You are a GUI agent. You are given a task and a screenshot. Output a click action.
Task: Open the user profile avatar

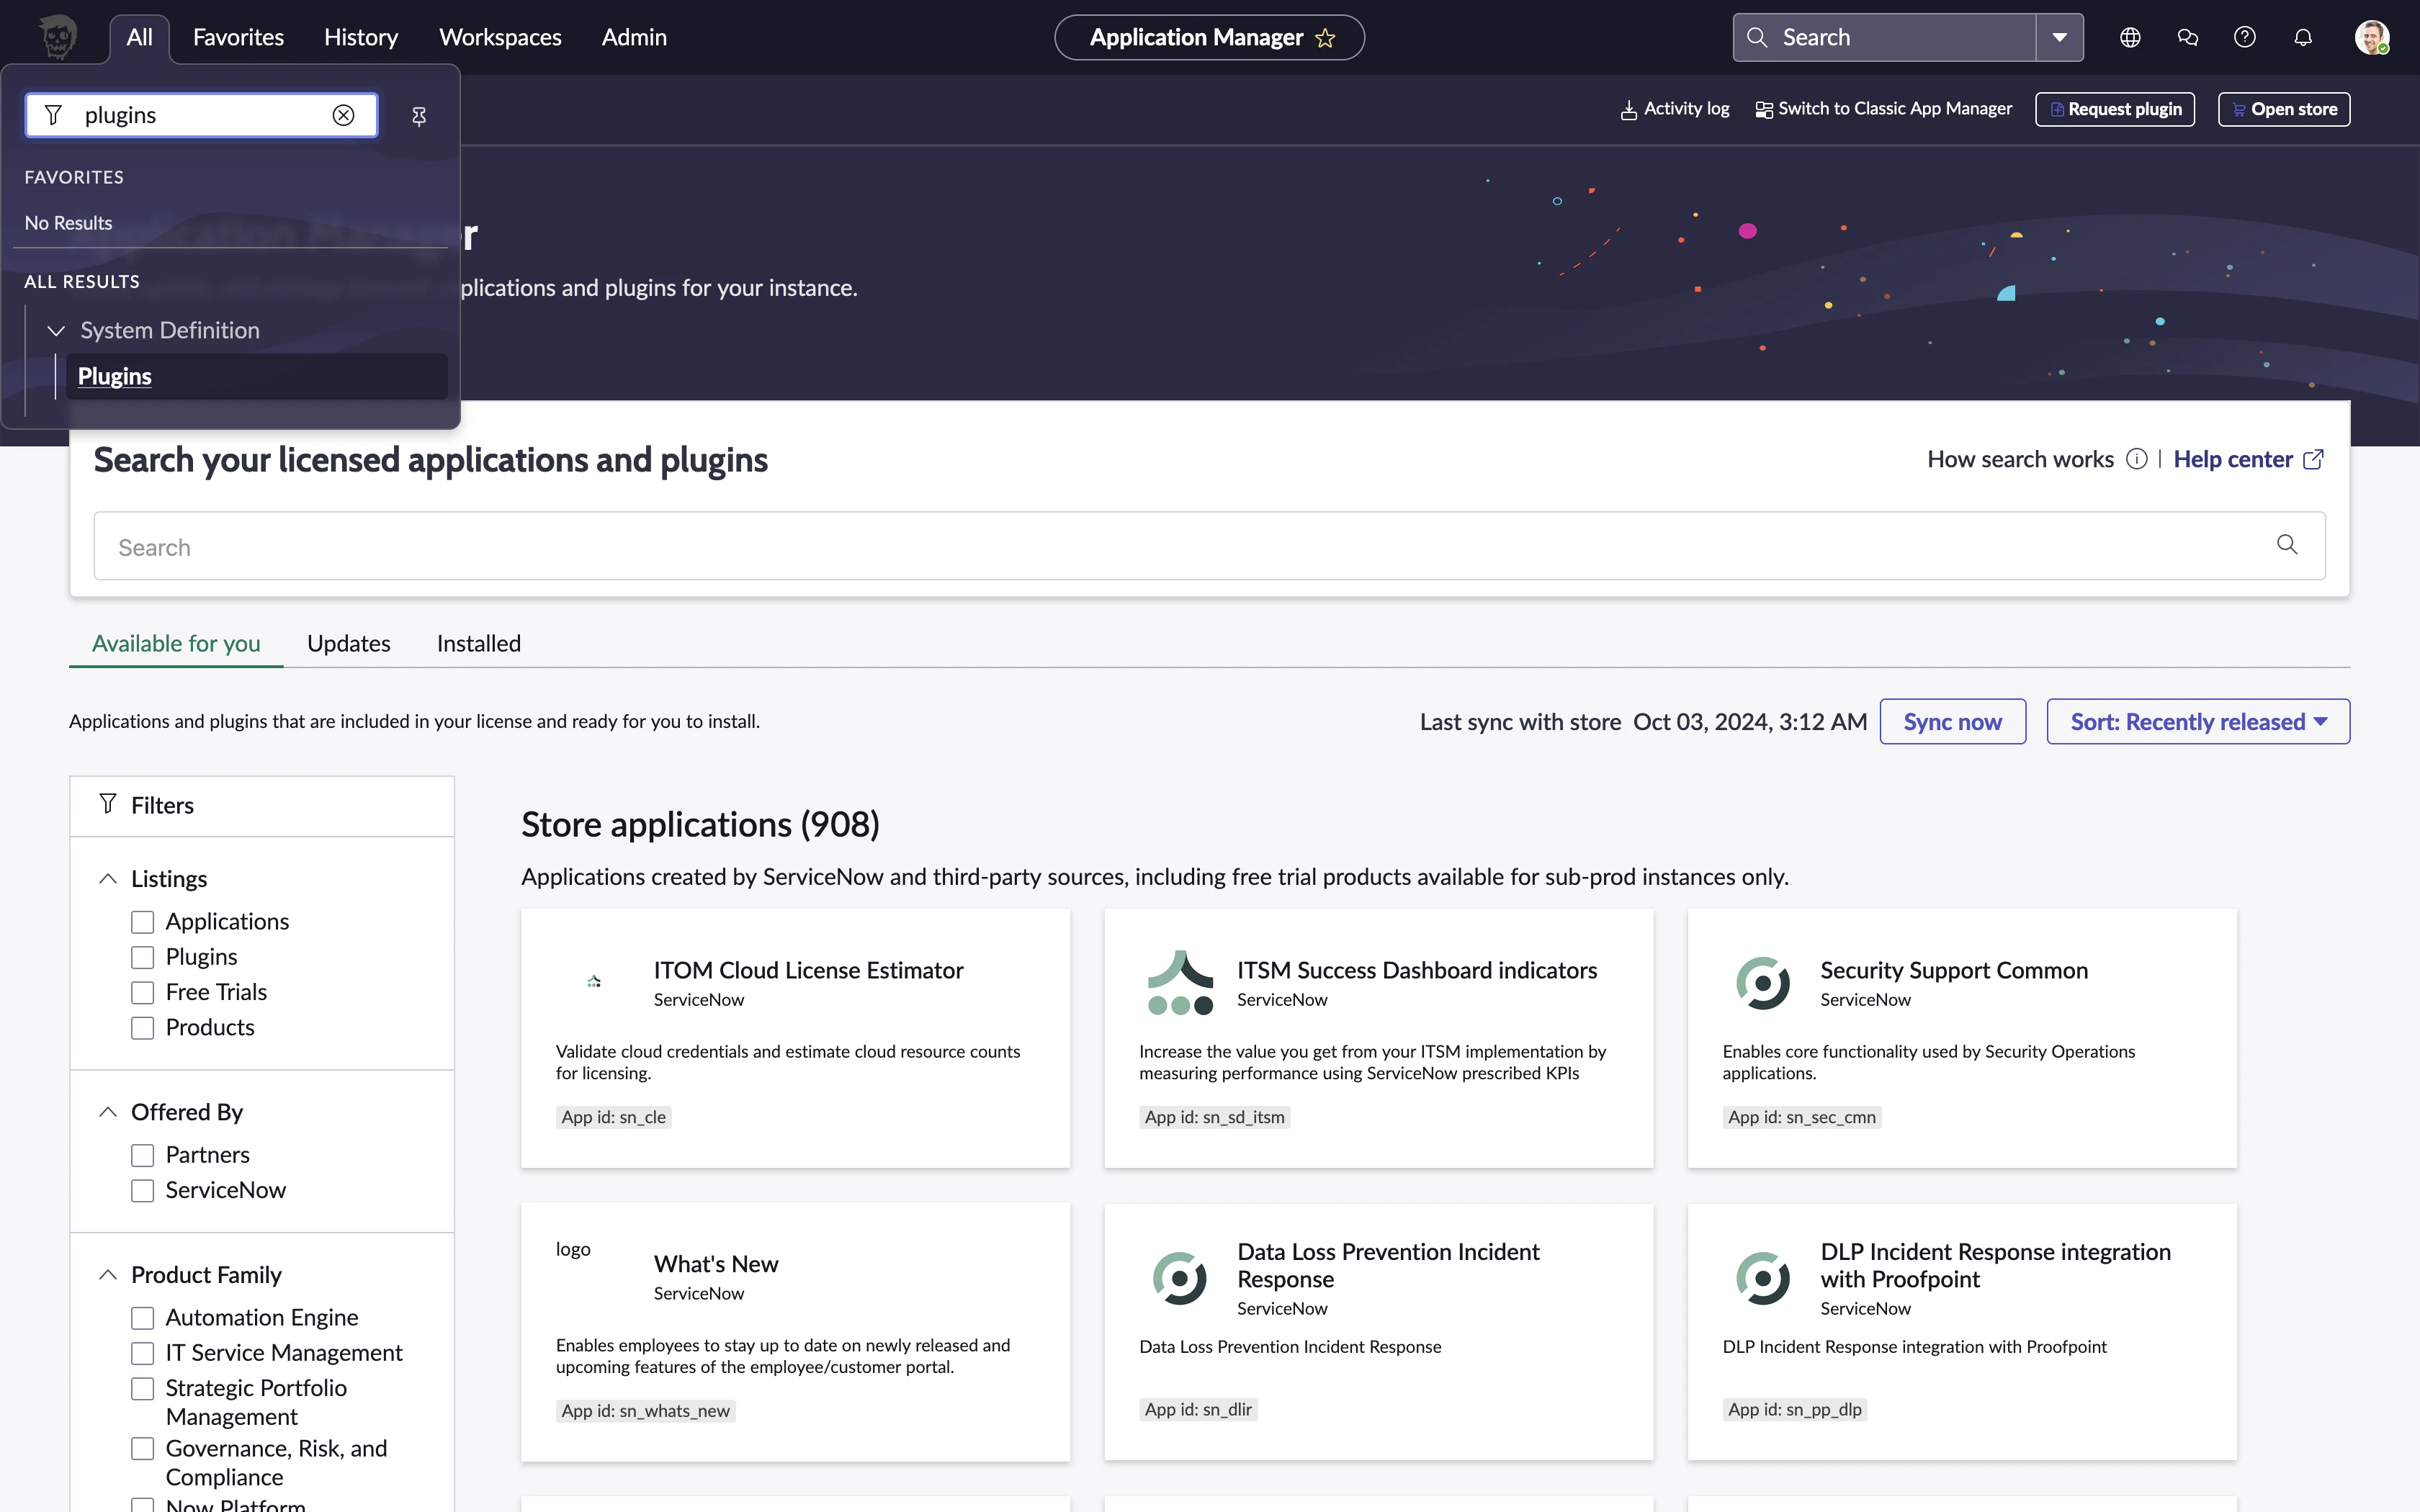pyautogui.click(x=2372, y=37)
